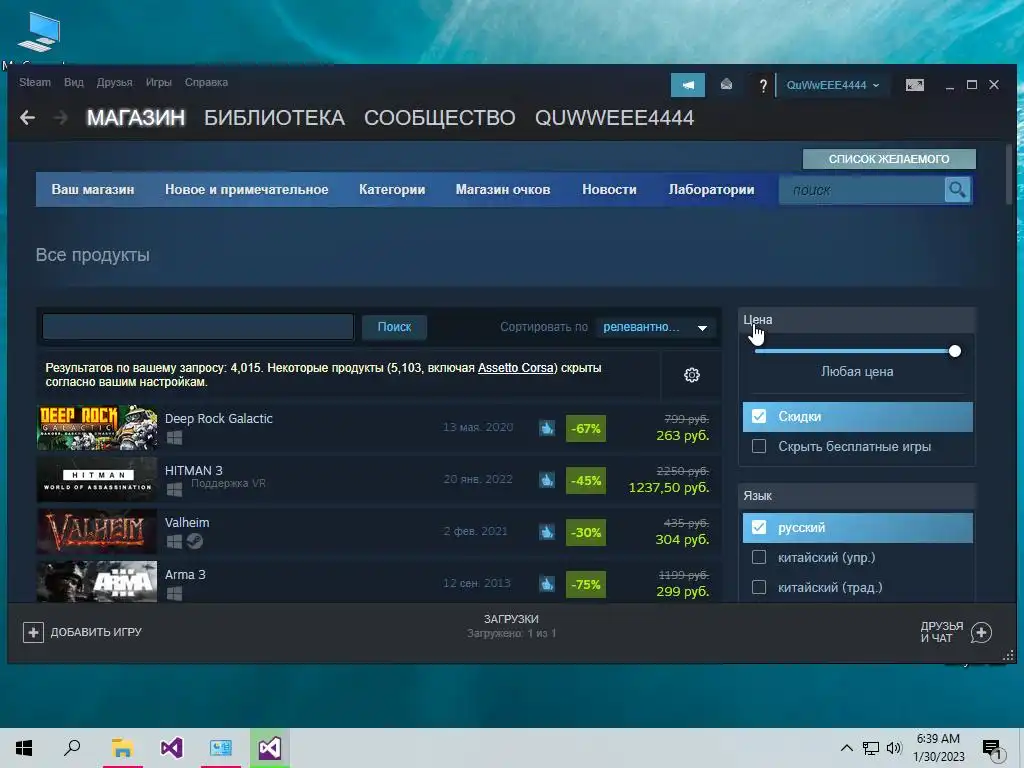Open search preferences gear icon
Image resolution: width=1024 pixels, height=768 pixels.
click(692, 375)
